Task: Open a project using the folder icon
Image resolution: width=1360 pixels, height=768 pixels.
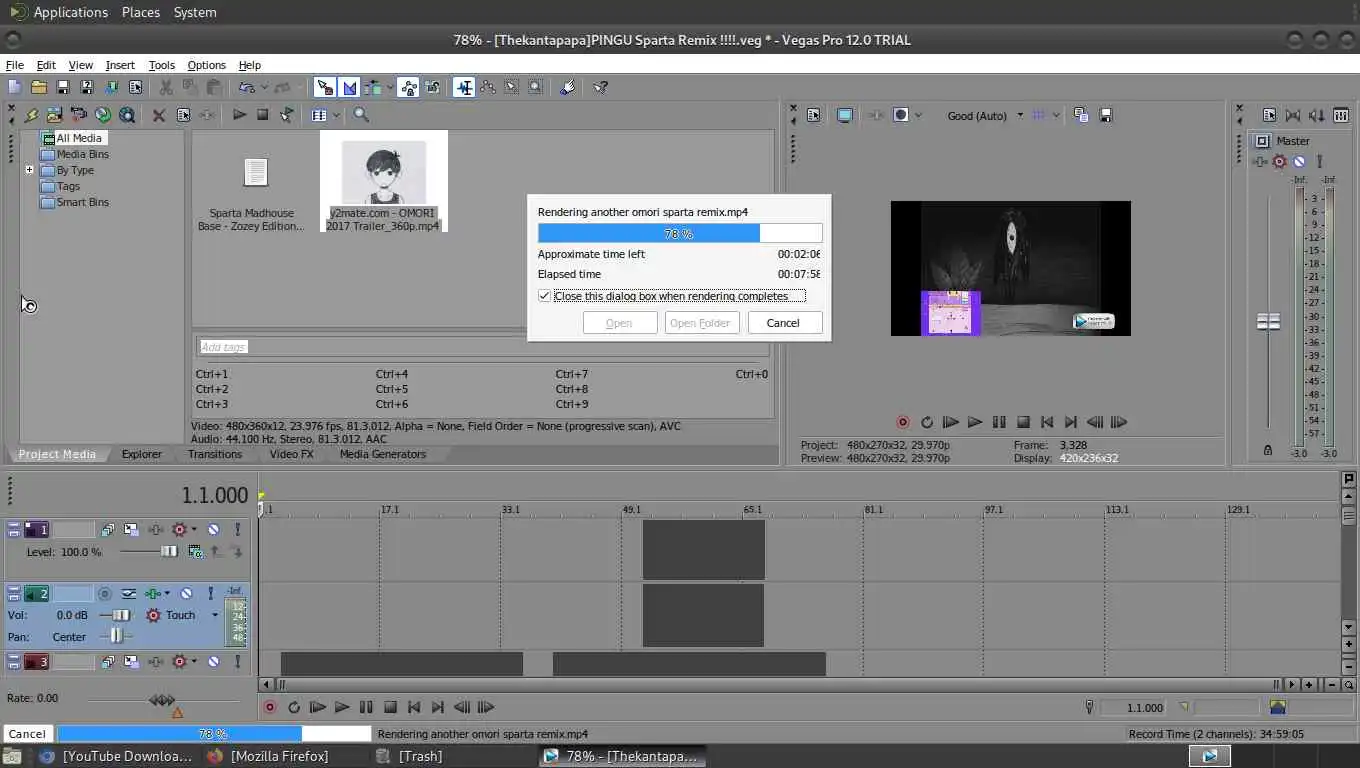Action: pos(39,87)
